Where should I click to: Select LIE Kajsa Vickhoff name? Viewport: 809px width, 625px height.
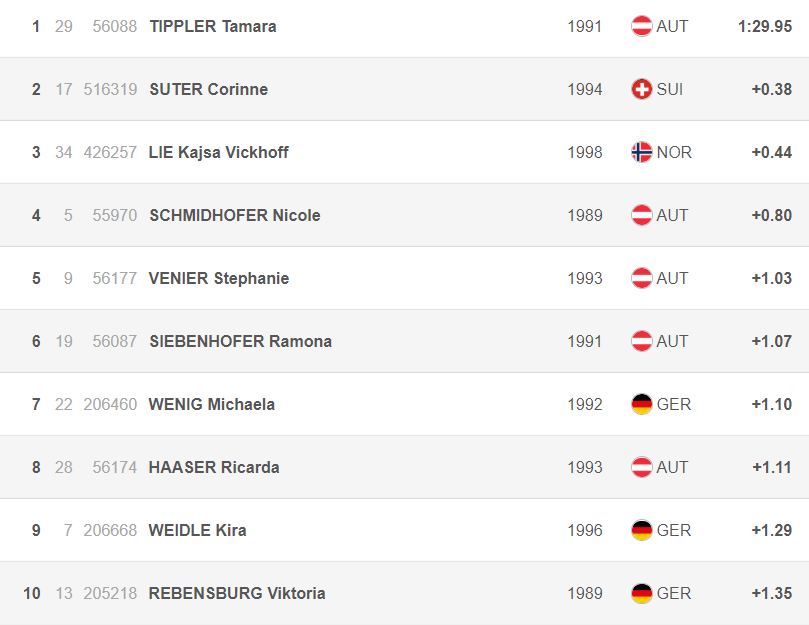218,152
